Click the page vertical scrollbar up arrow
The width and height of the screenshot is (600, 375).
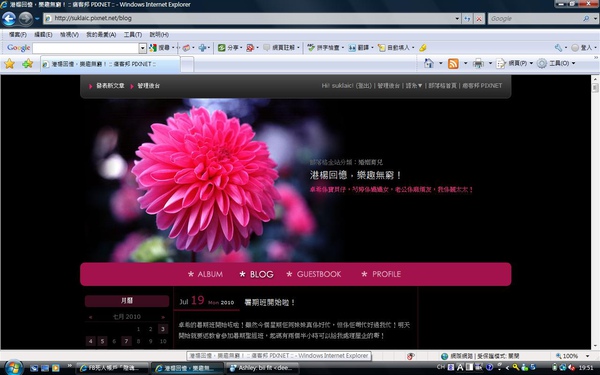[595, 80]
